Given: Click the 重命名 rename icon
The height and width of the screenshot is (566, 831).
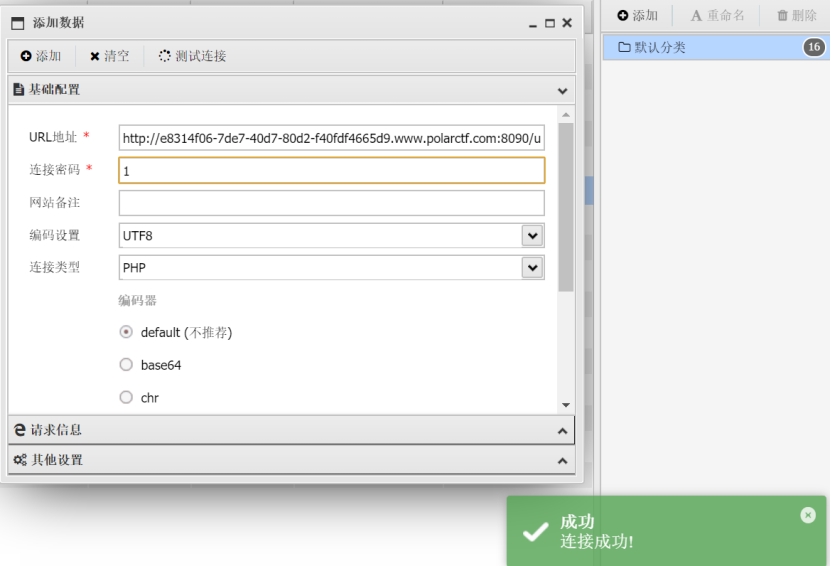Looking at the screenshot, I should [x=696, y=16].
